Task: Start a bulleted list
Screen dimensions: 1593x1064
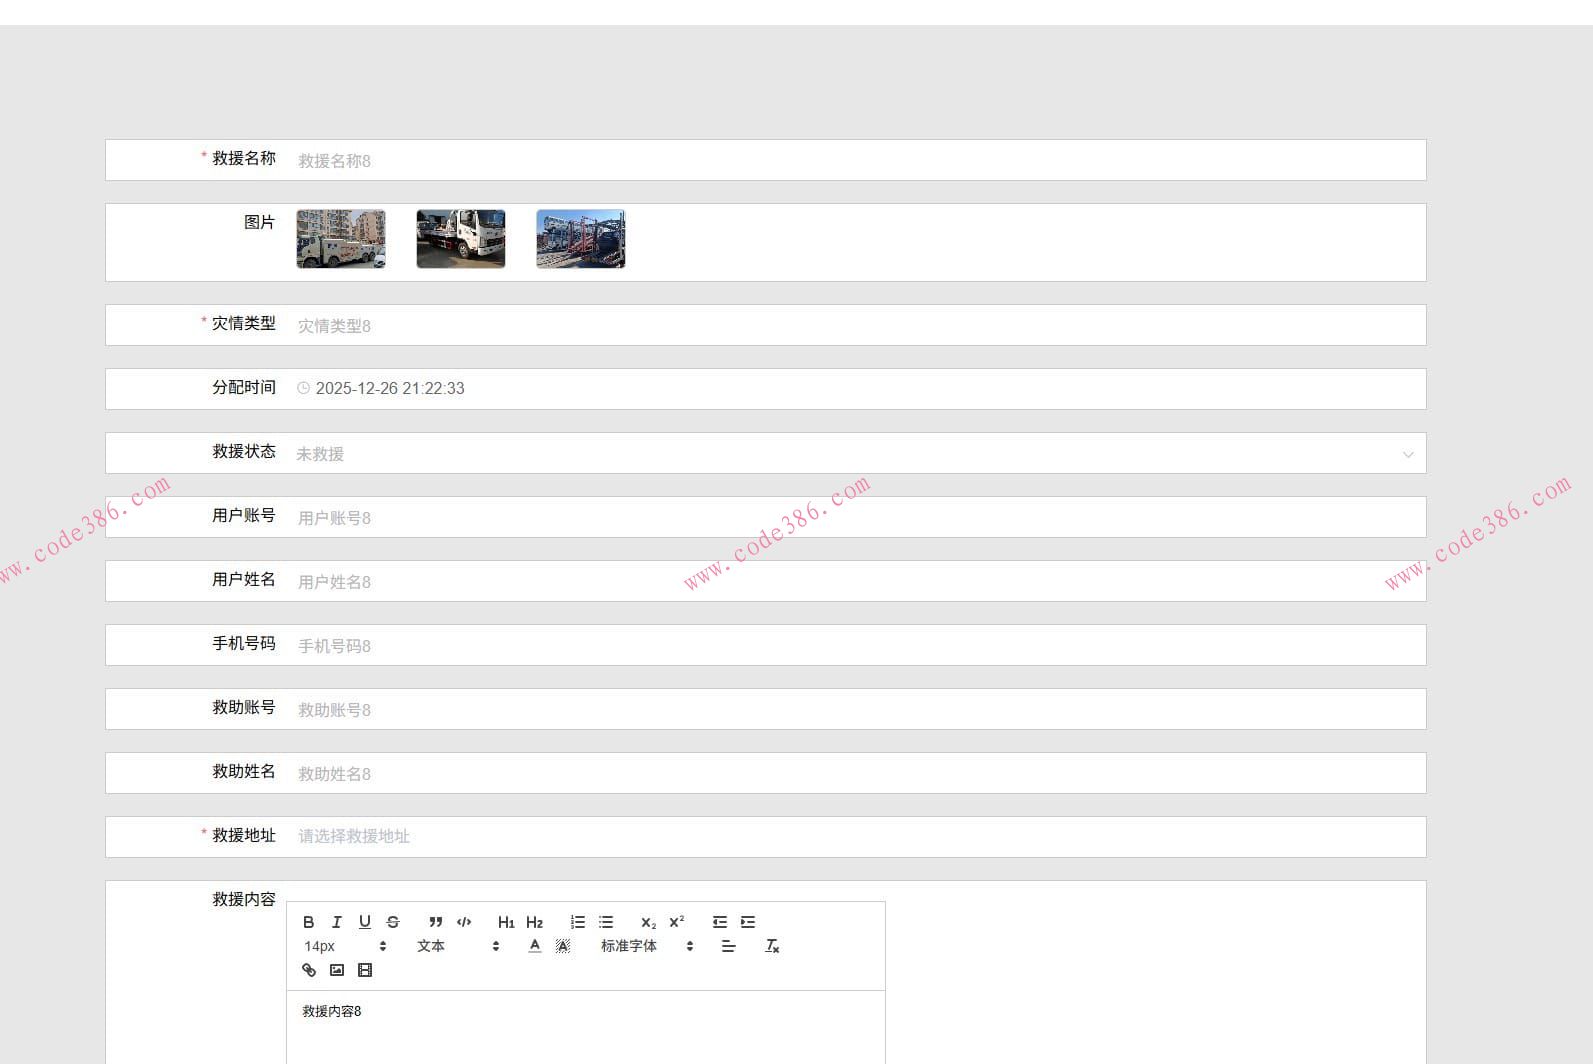Action: point(606,922)
